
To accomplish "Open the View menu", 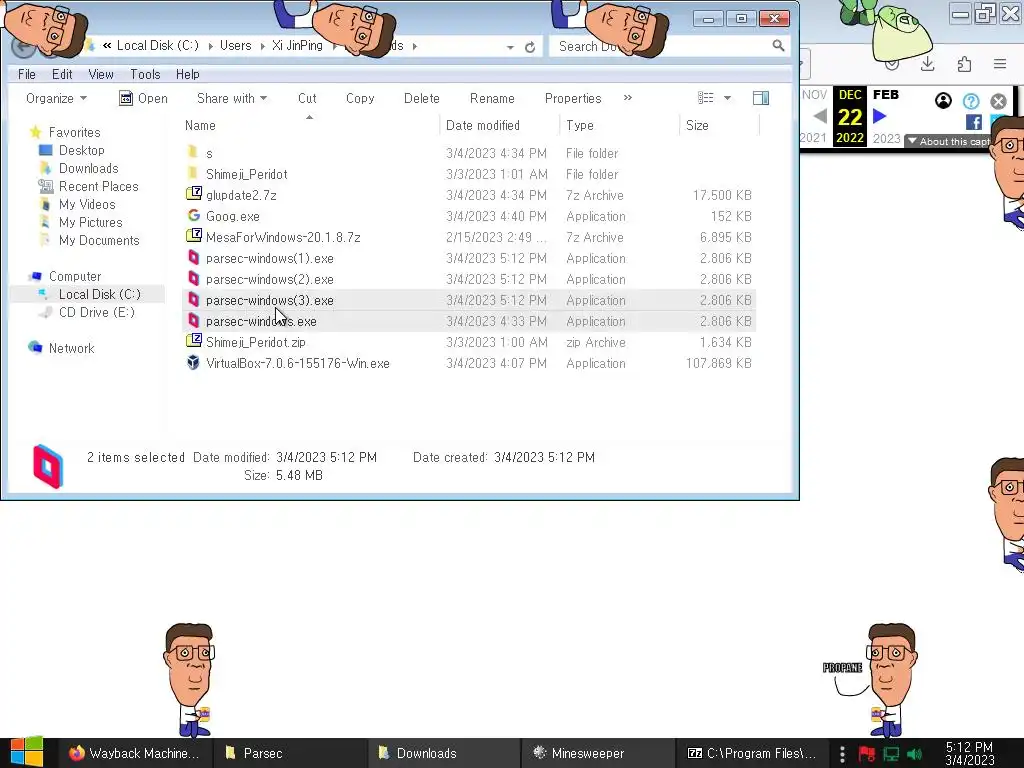I will (x=101, y=74).
